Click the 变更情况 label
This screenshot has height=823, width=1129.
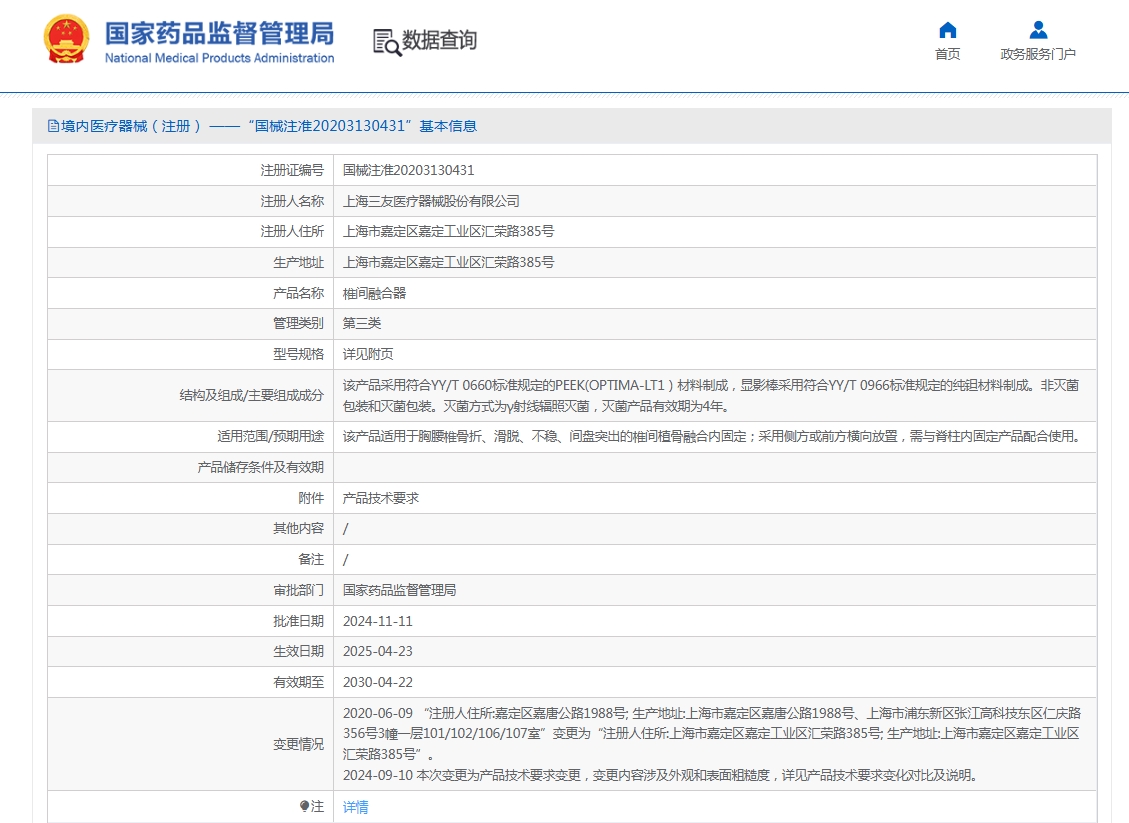pos(299,745)
